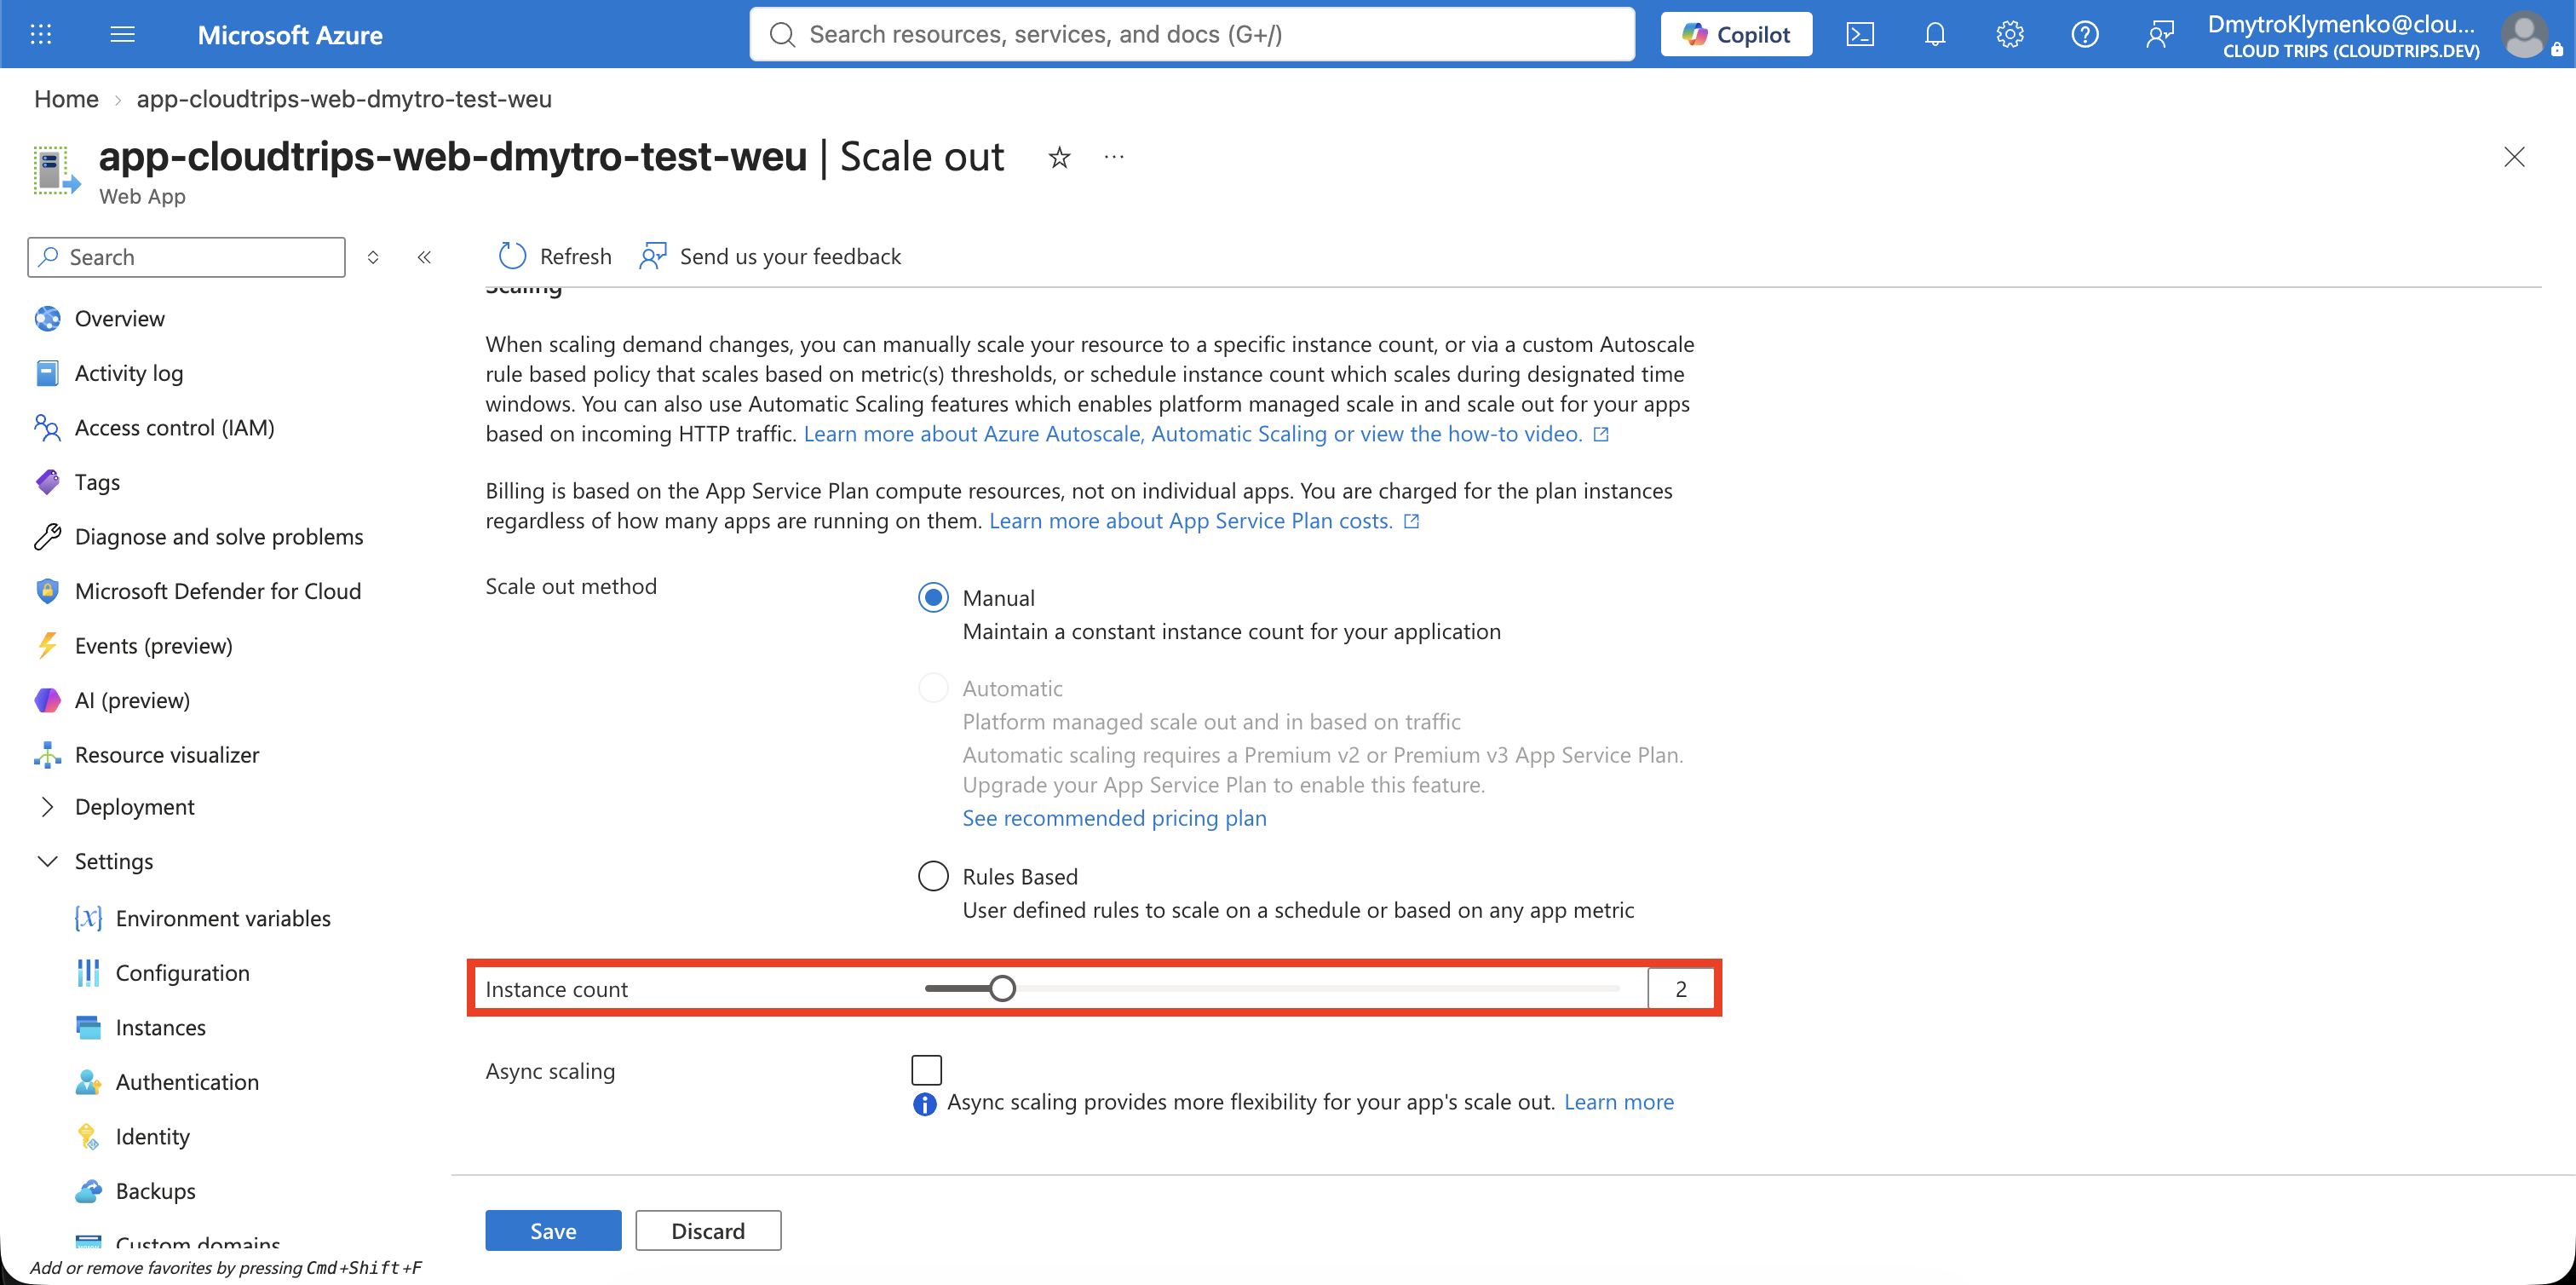Select the Rules Based radio button
Viewport: 2576px width, 1285px height.
point(933,876)
